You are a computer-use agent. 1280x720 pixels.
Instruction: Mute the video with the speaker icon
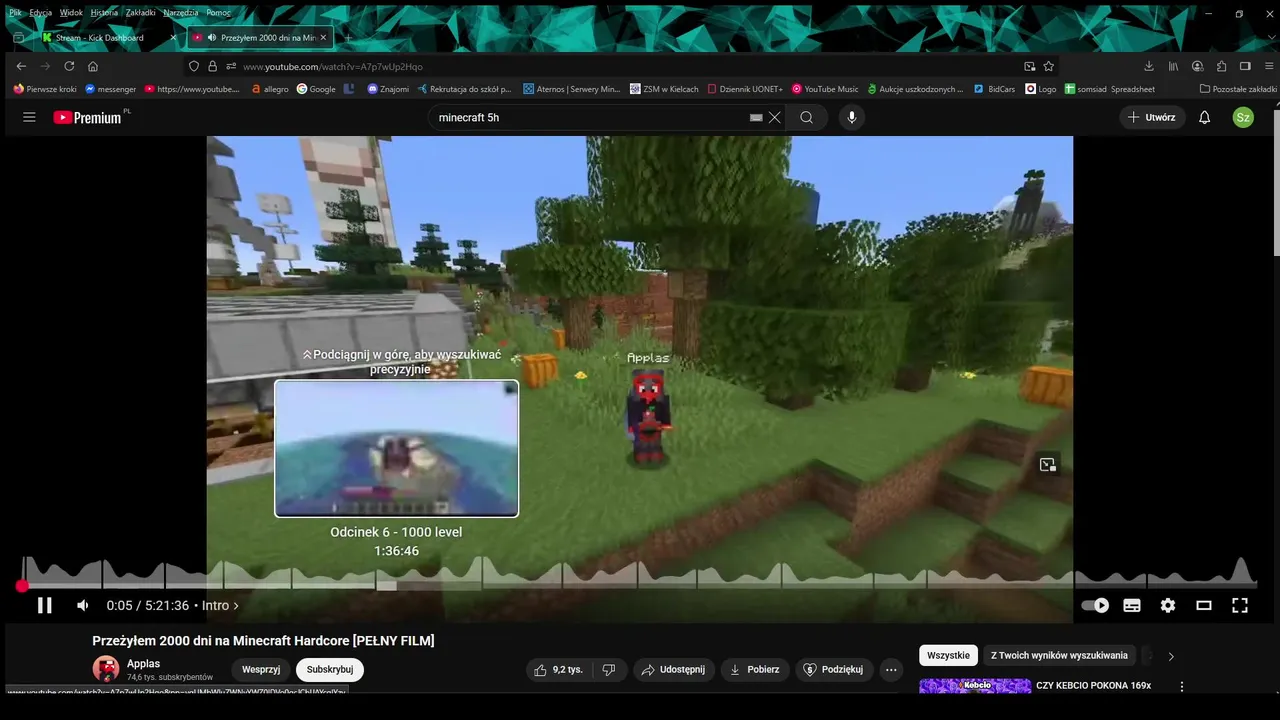coord(83,605)
